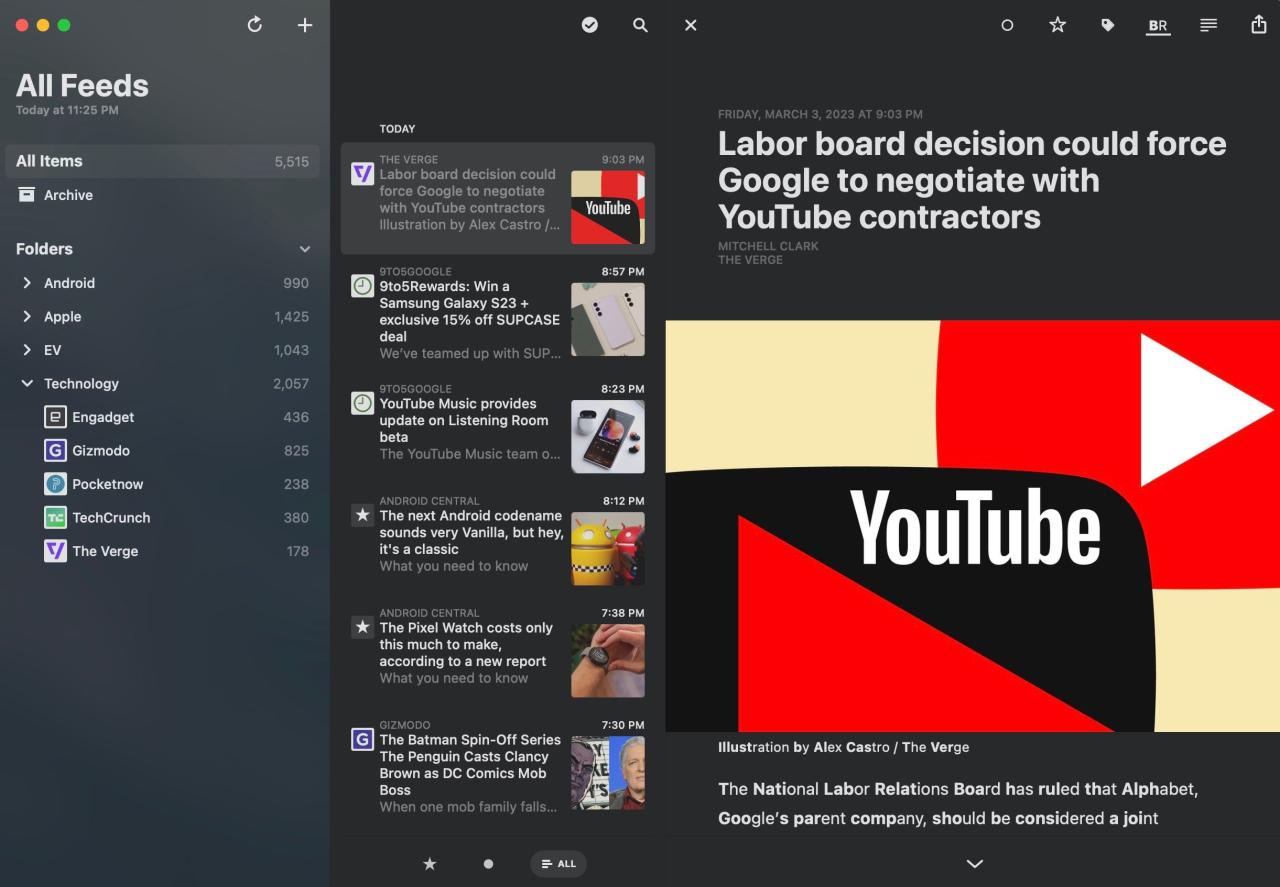This screenshot has height=887, width=1280.
Task: Expand the Android folder
Action: (x=27, y=283)
